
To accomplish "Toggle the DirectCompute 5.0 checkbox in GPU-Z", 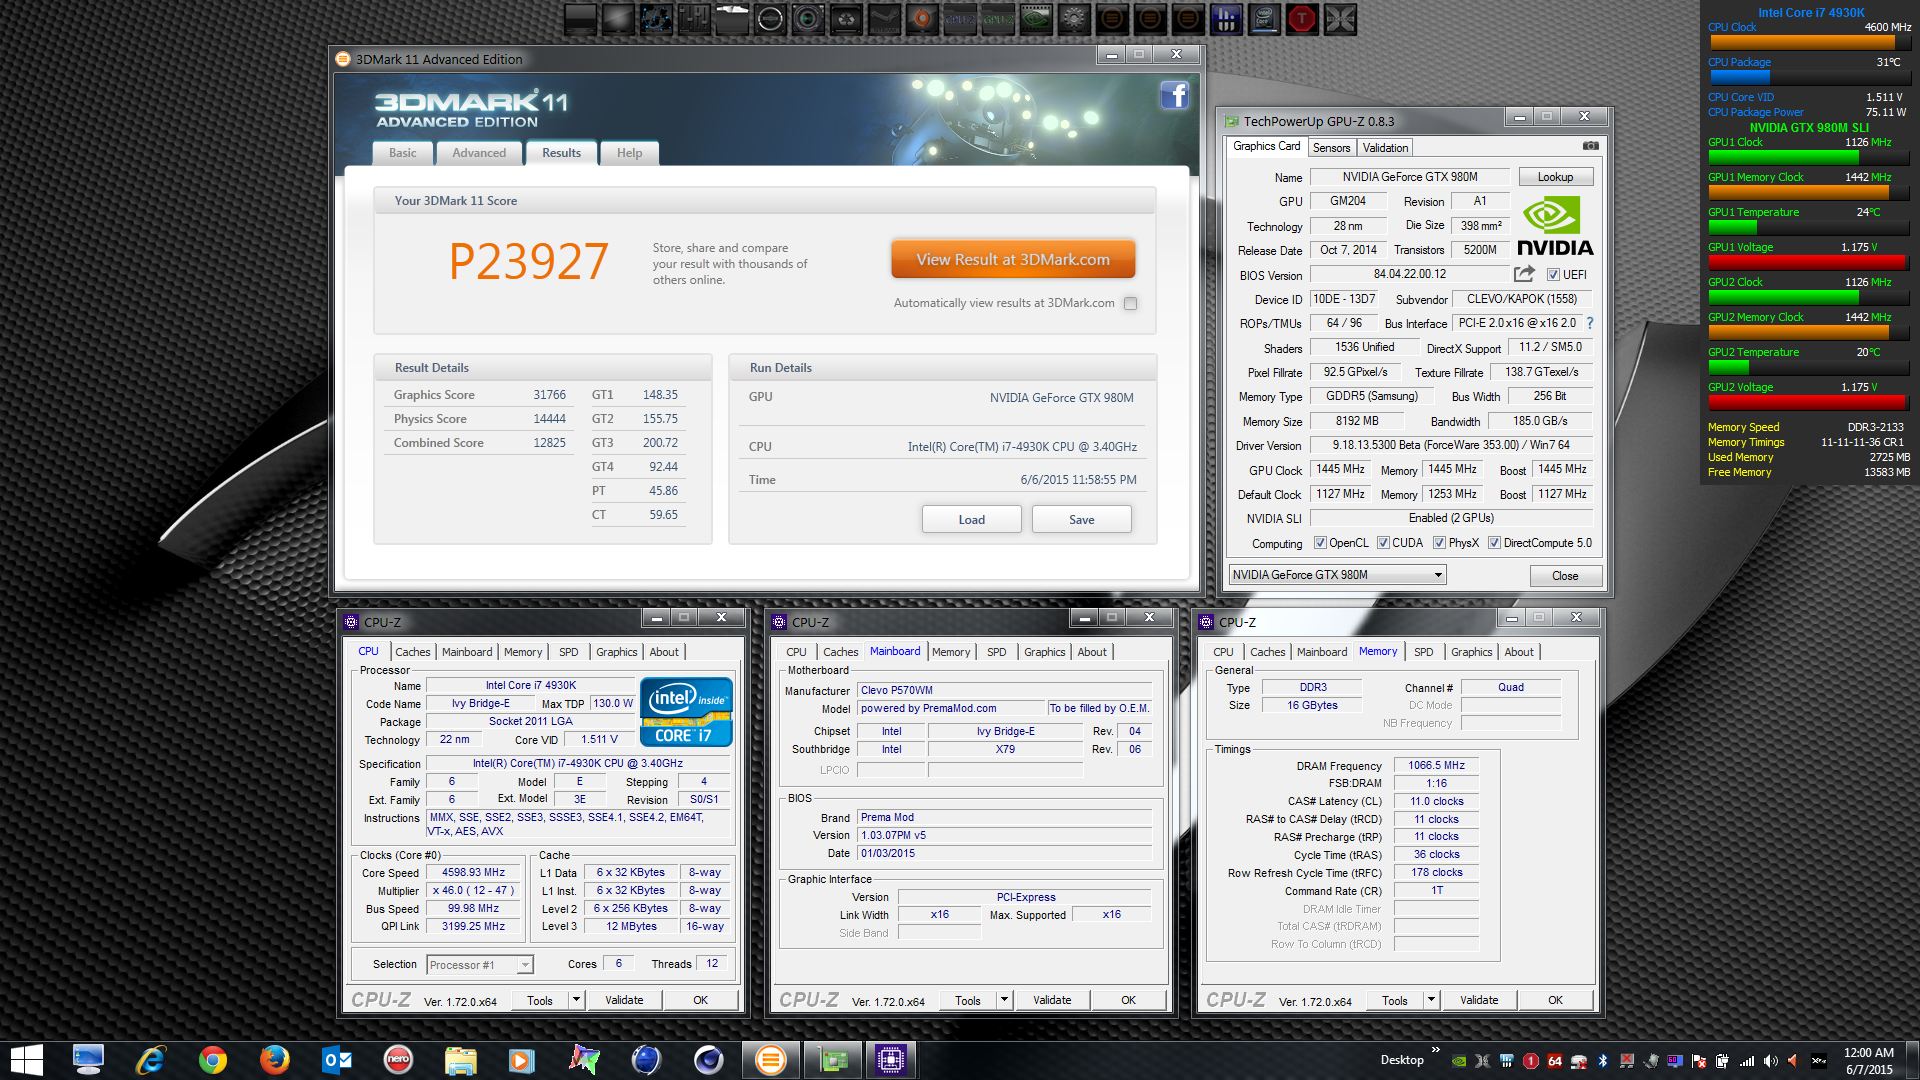I will pyautogui.click(x=1494, y=543).
